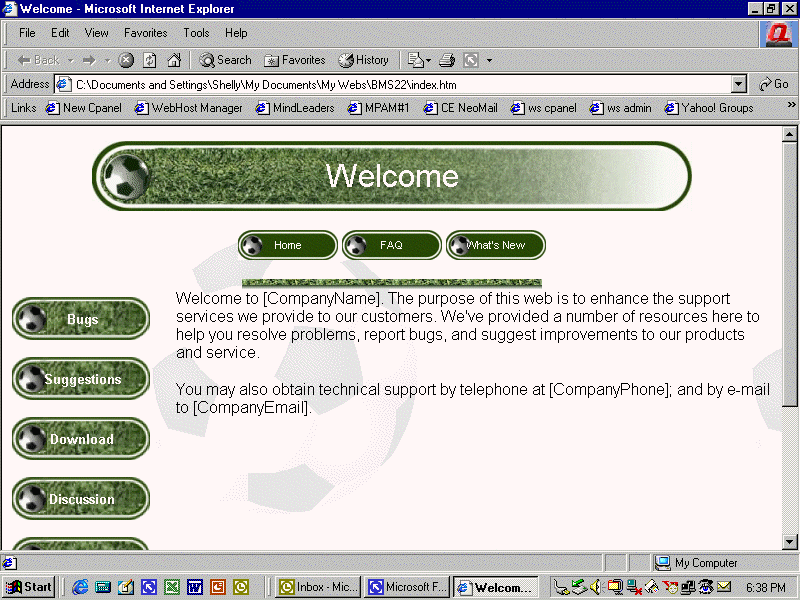Click the FAQ navigation button
The height and width of the screenshot is (600, 800).
click(392, 245)
